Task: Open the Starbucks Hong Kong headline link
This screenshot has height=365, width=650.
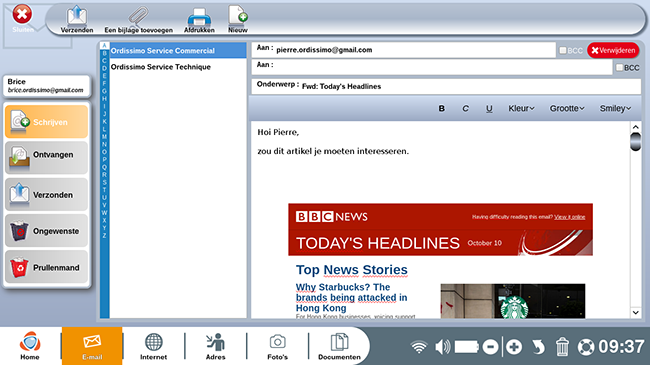Action: click(x=352, y=297)
